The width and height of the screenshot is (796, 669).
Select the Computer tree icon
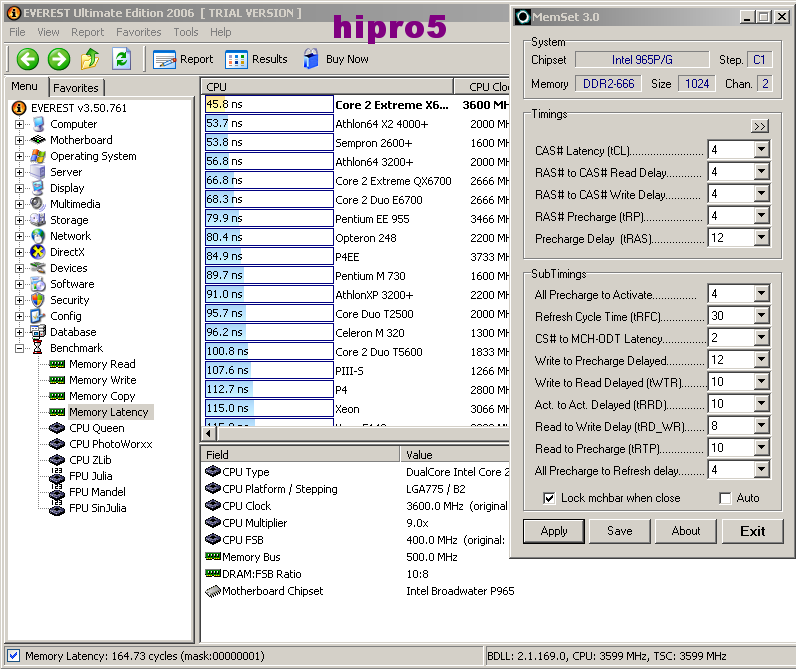pos(38,124)
